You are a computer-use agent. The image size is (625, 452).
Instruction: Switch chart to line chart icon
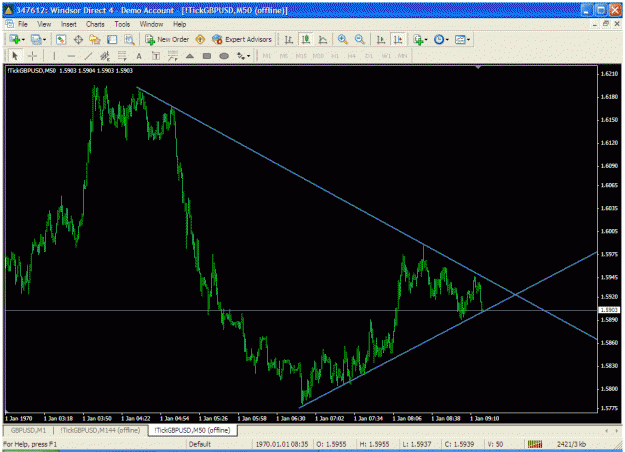coord(323,39)
